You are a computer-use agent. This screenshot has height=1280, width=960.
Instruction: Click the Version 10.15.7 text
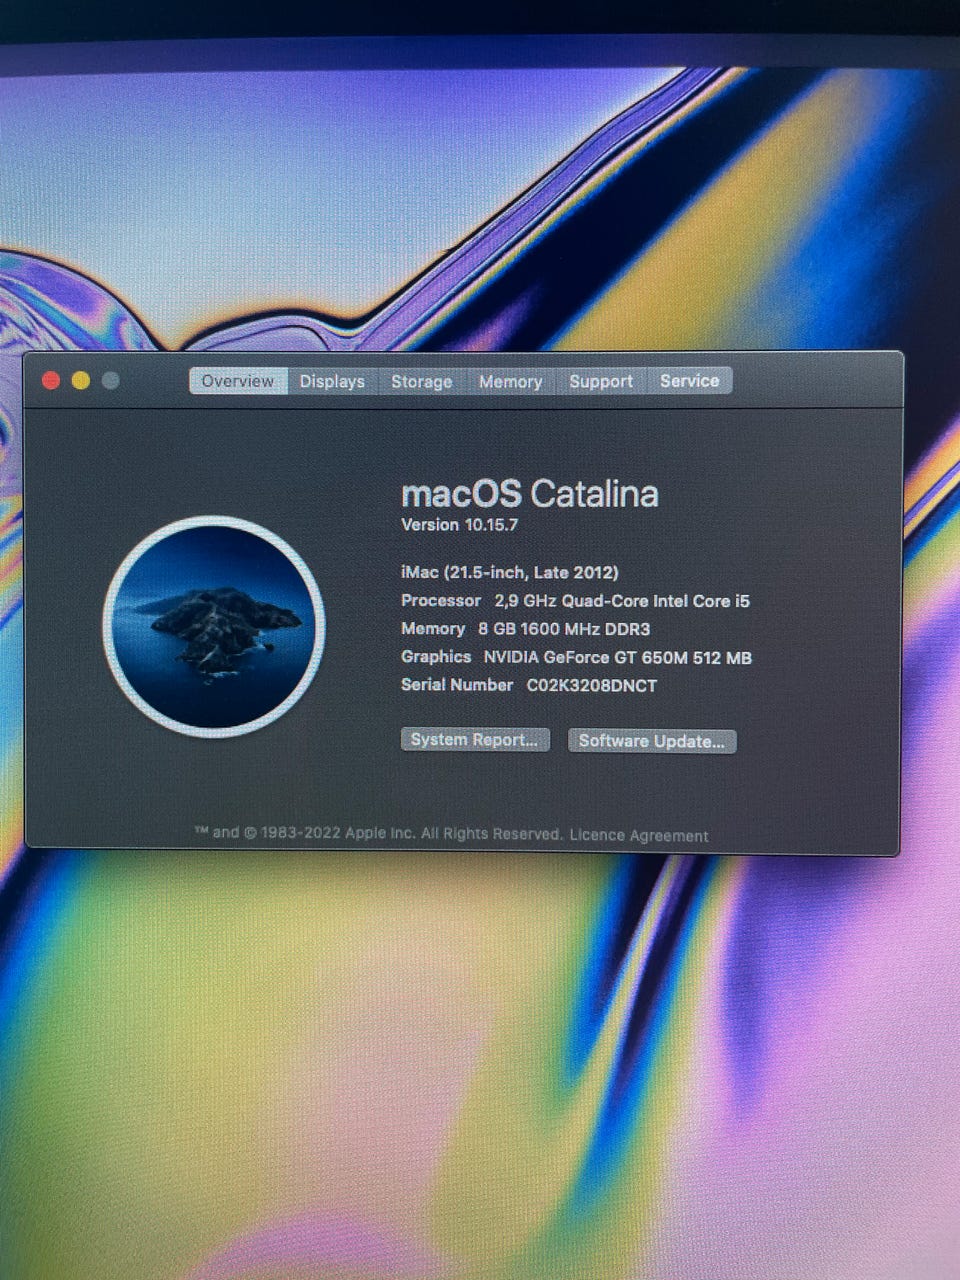click(x=459, y=524)
